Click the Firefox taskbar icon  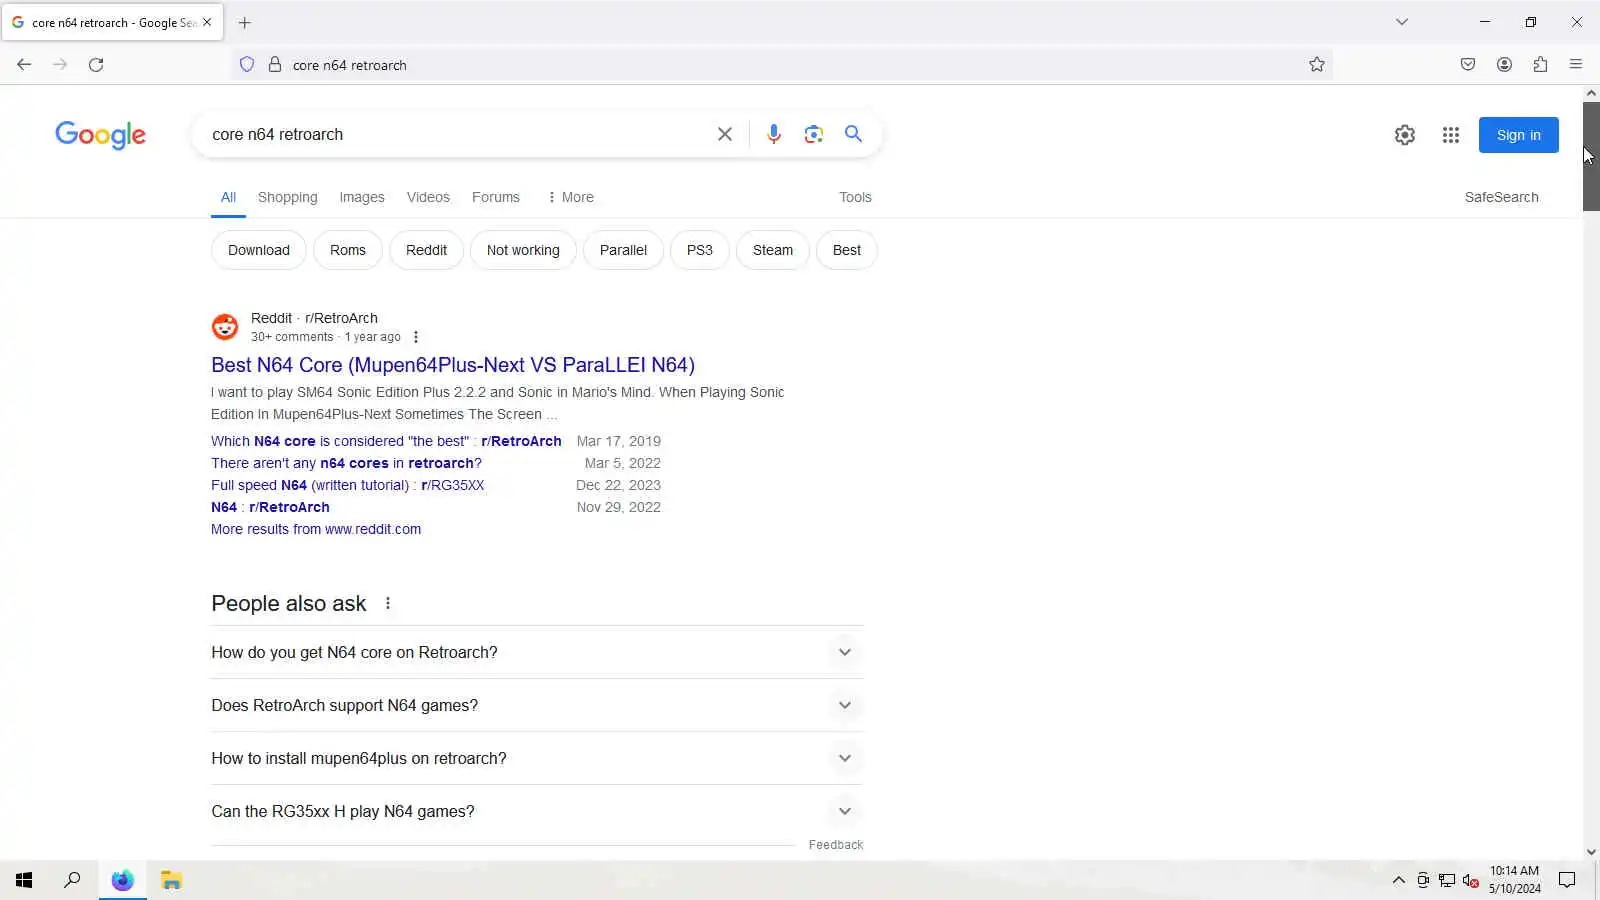[x=122, y=880]
